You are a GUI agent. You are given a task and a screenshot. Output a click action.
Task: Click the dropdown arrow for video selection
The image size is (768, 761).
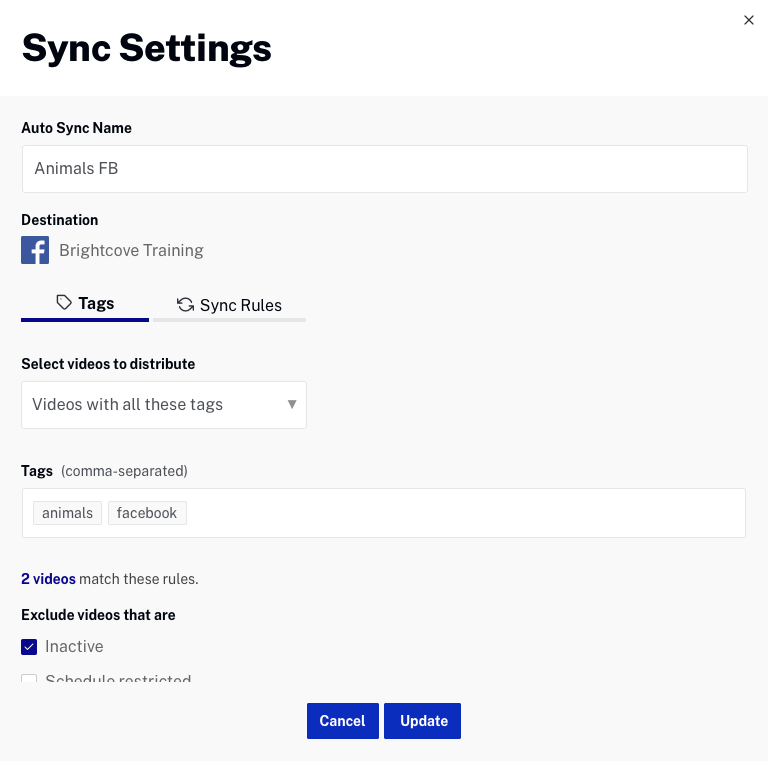(292, 405)
